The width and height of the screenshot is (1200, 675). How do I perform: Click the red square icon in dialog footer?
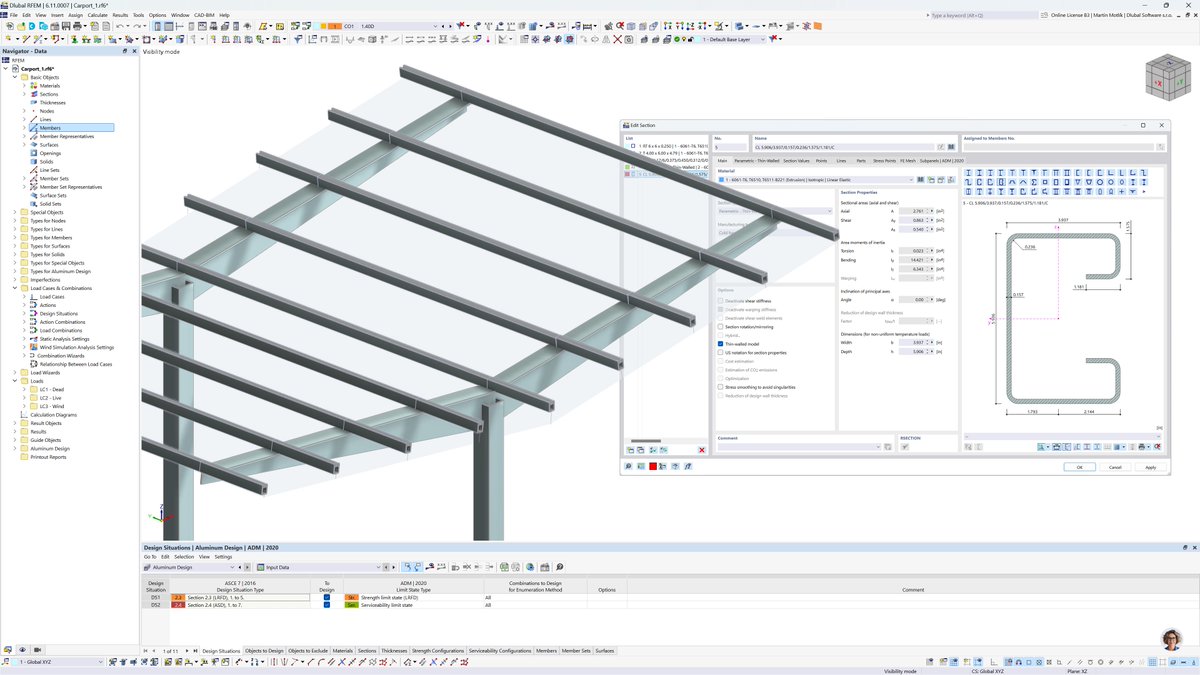tap(653, 466)
